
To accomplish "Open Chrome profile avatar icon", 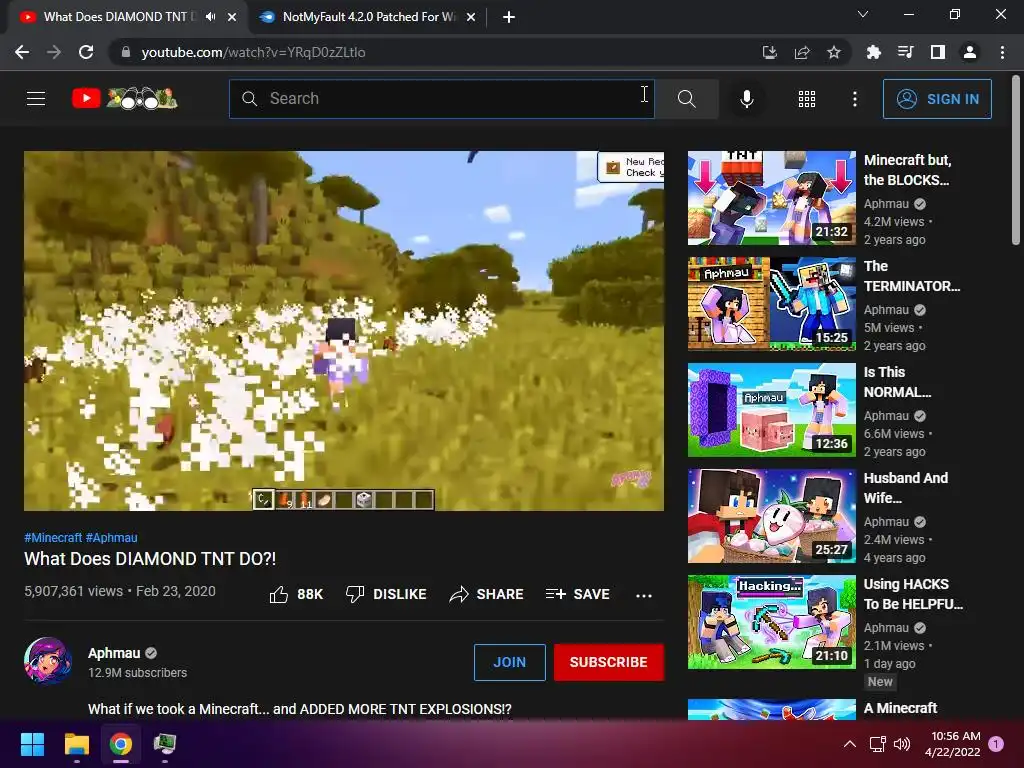I will (970, 52).
